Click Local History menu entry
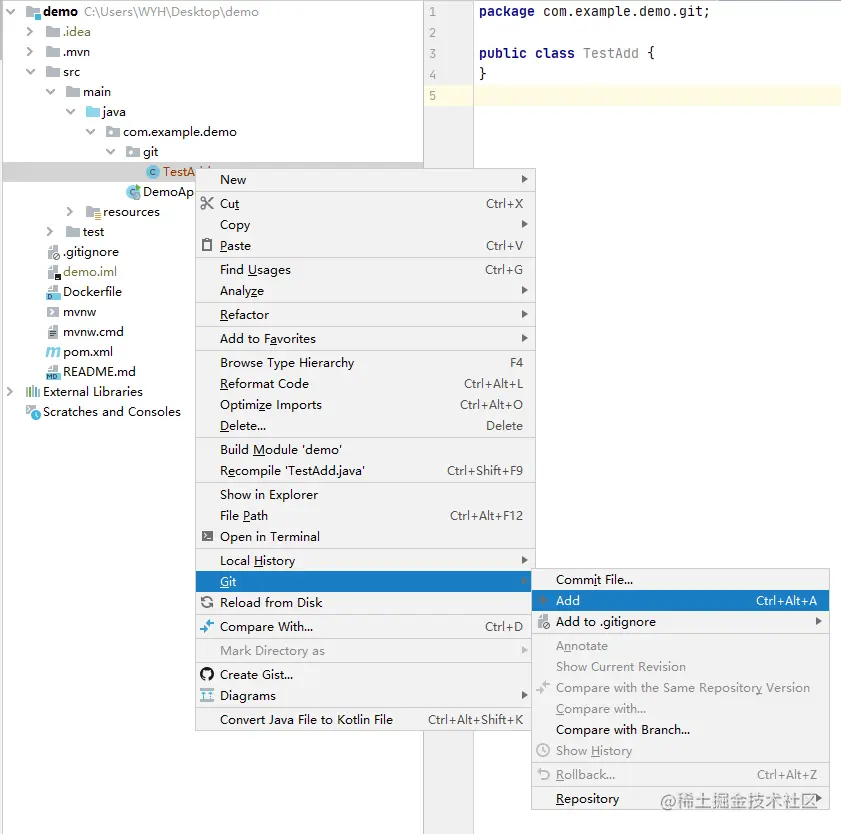The image size is (841, 834). point(365,560)
